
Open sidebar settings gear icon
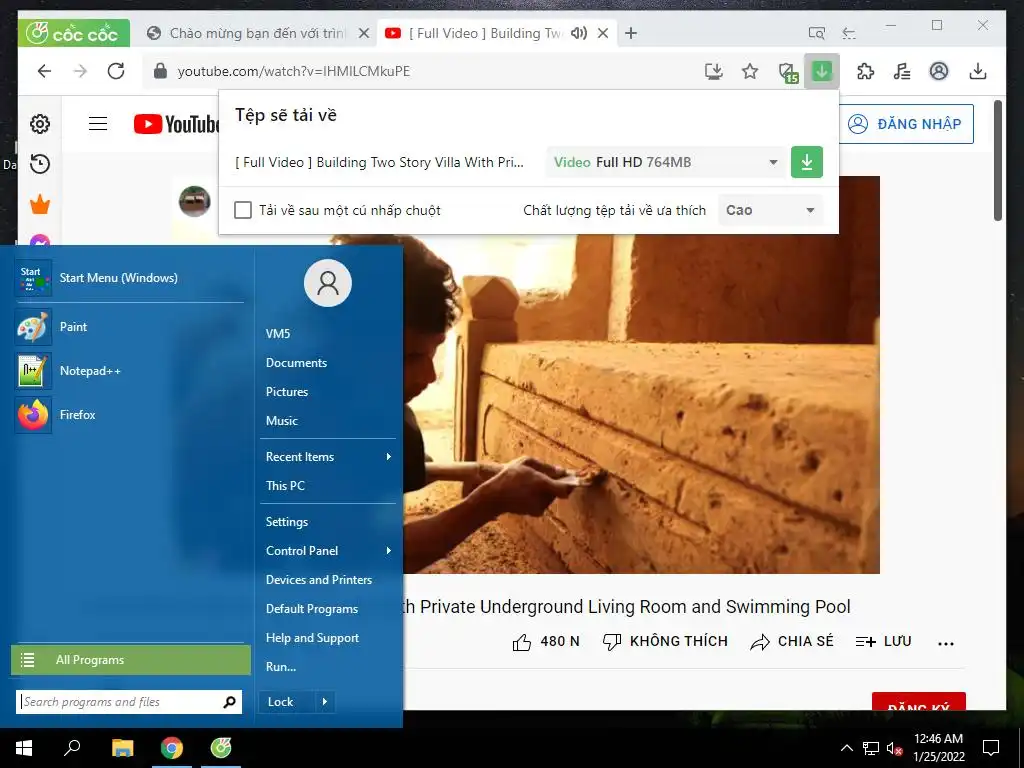coord(40,123)
